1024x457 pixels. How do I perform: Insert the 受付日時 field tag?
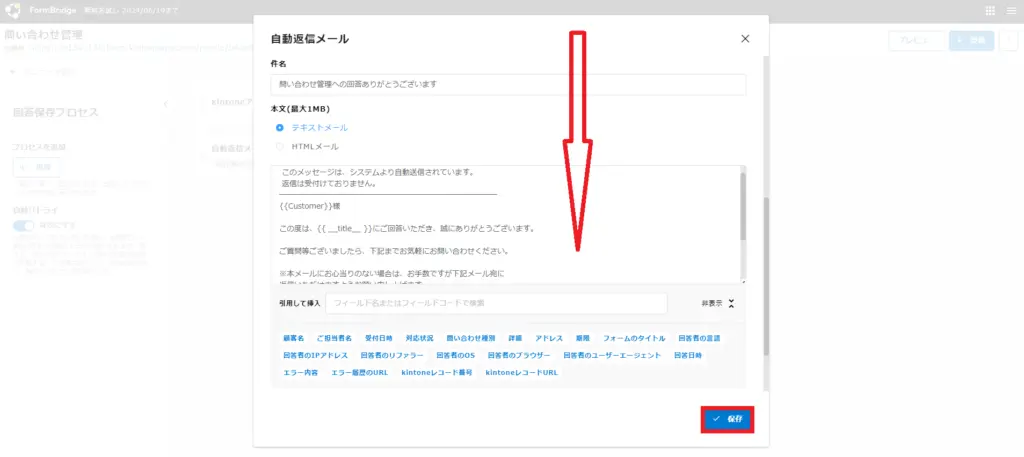coord(378,339)
